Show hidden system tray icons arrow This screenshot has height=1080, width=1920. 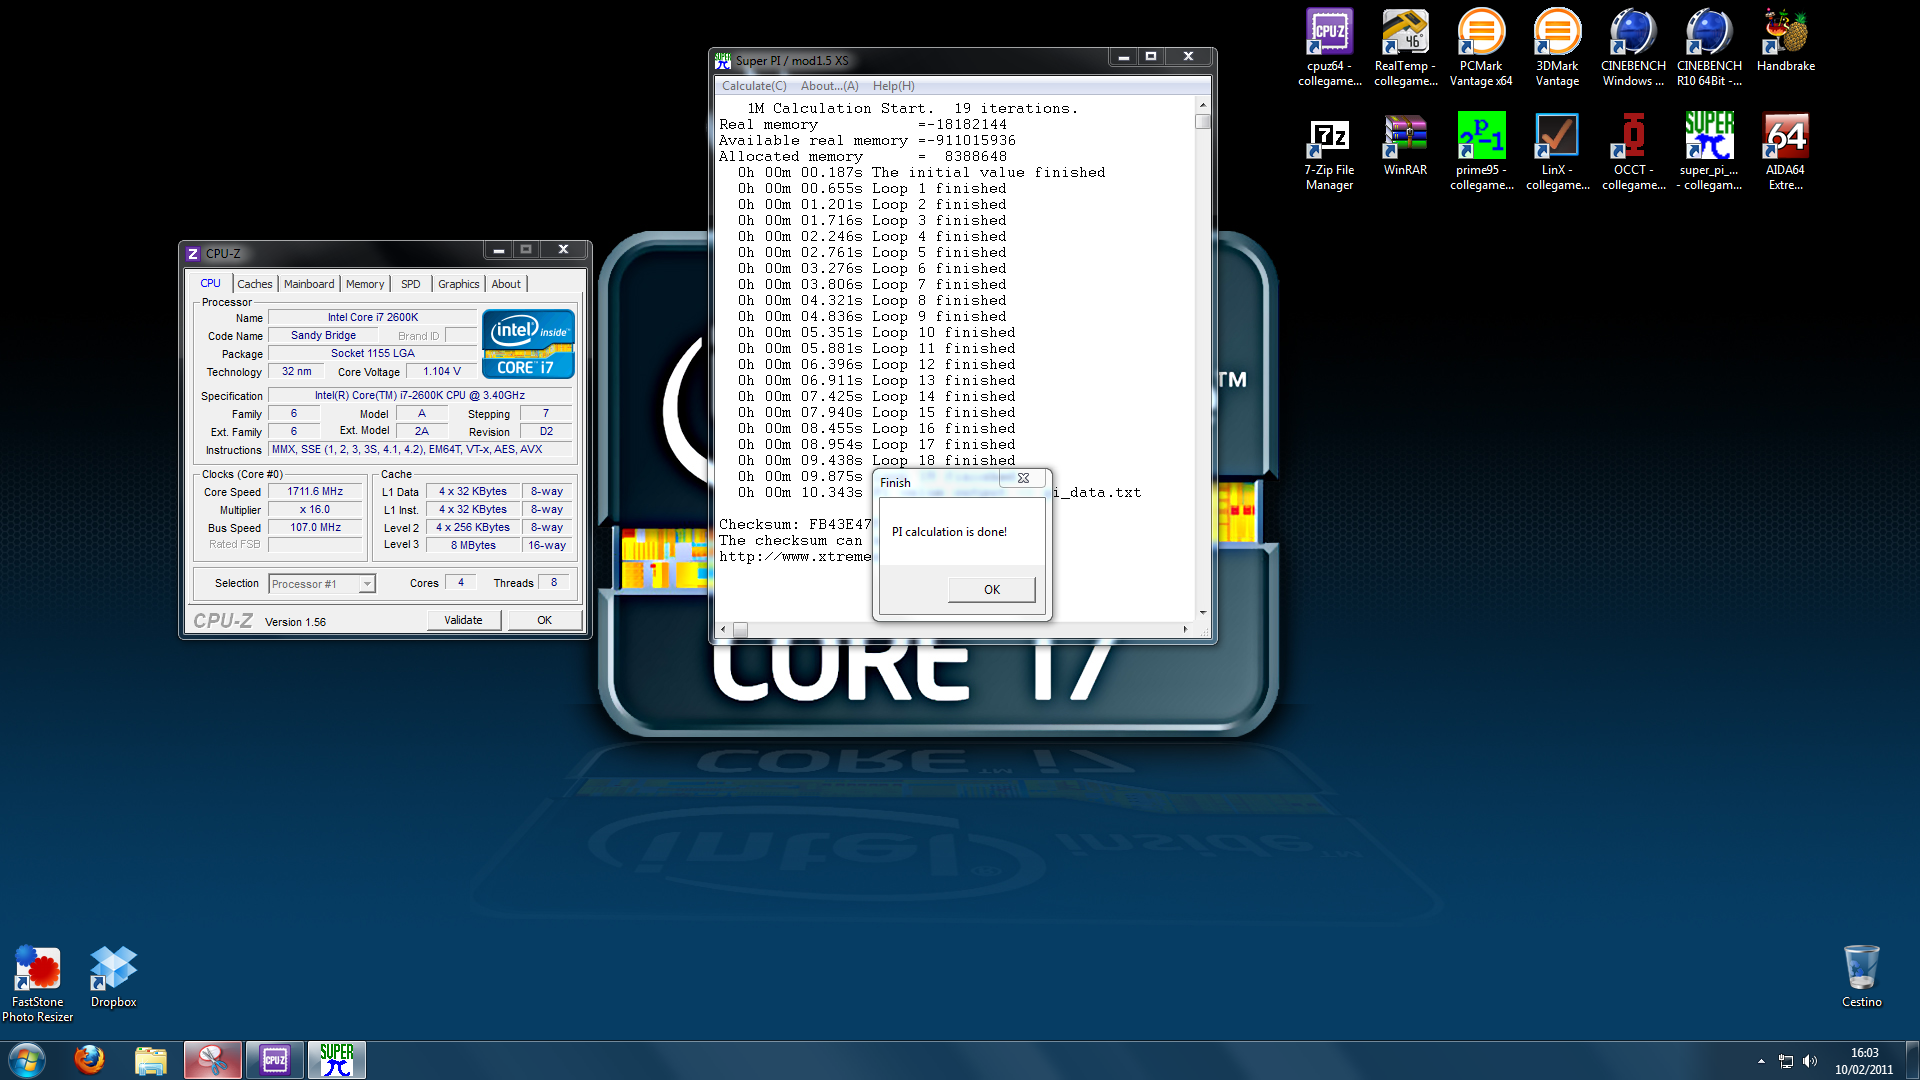coord(1761,1061)
